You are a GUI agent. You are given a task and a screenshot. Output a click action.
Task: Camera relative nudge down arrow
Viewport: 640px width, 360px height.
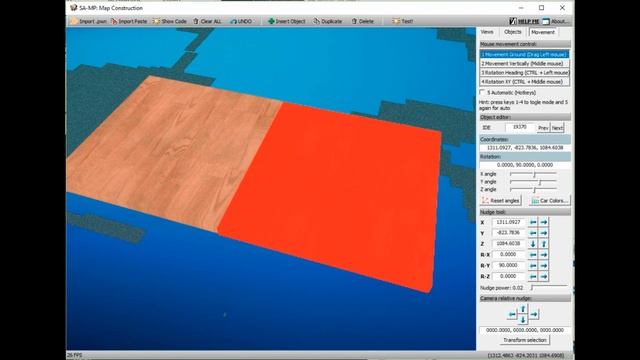(523, 320)
